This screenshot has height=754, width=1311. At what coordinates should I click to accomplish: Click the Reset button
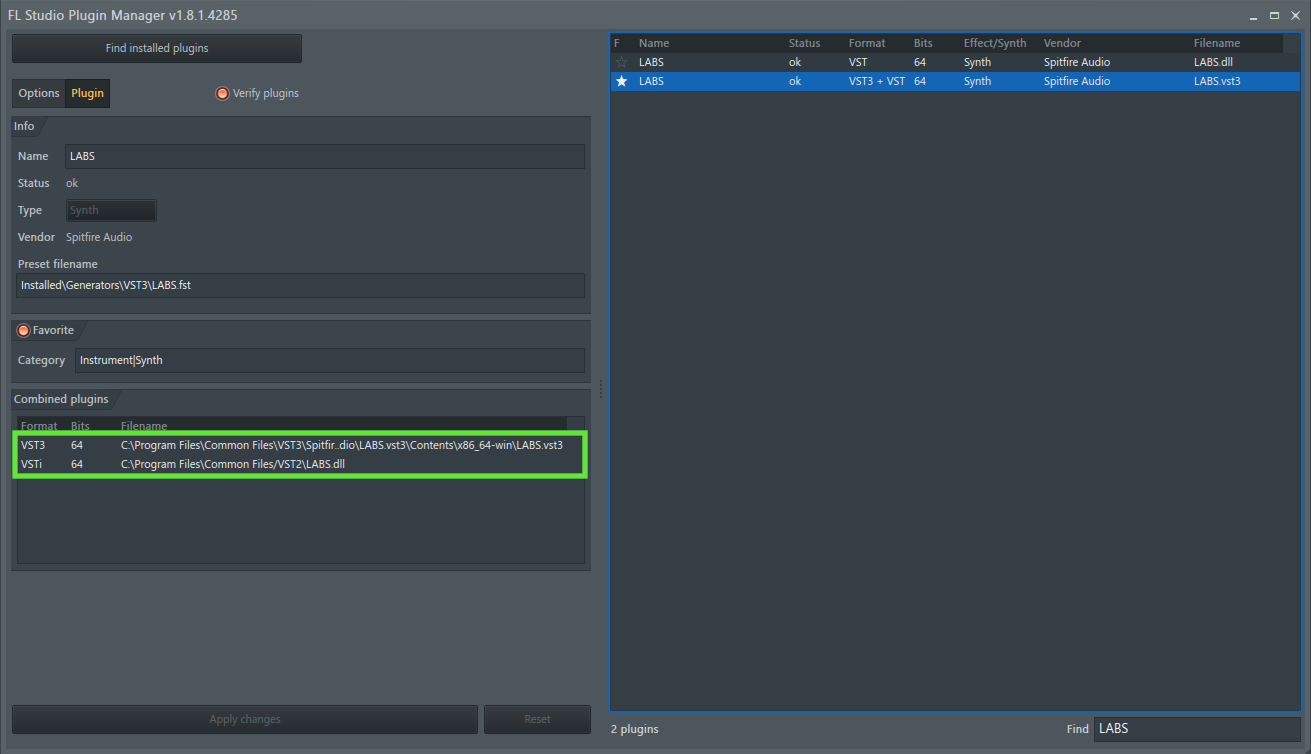[x=537, y=719]
